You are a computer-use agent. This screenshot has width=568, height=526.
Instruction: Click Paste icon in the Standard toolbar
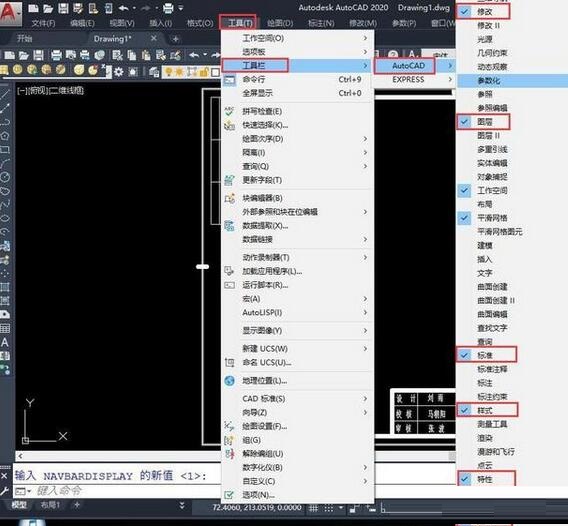146,55
